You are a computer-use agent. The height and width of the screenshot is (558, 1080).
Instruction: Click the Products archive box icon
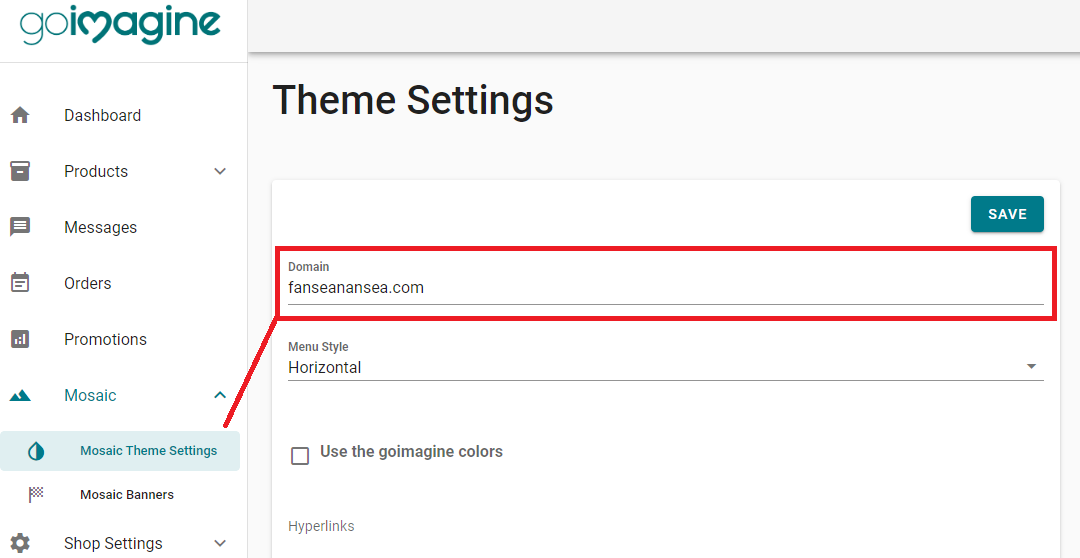coord(20,171)
